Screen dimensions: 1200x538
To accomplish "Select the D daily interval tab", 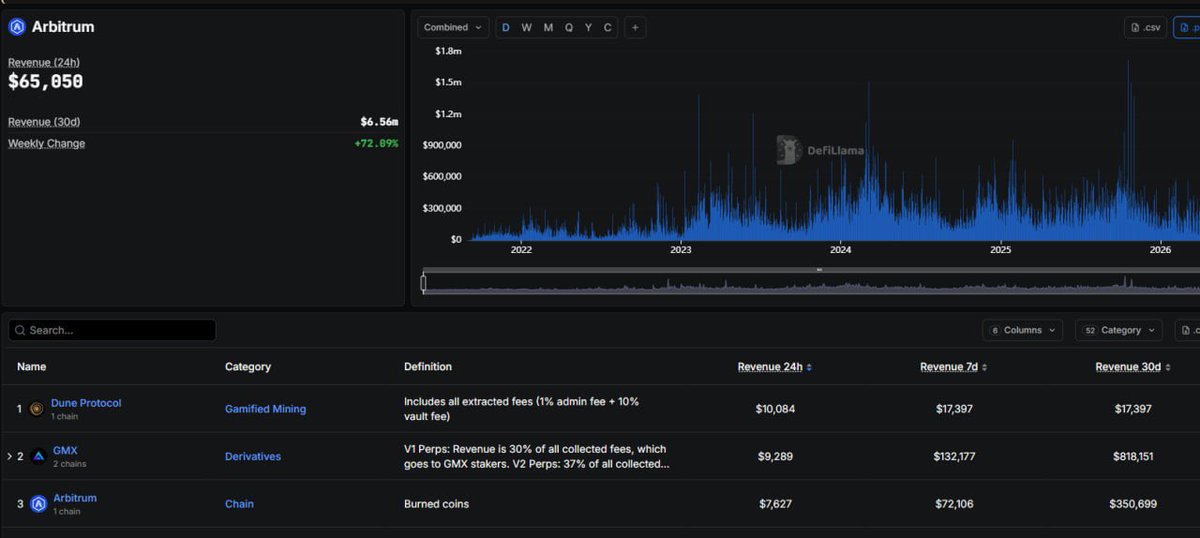I will click(x=505, y=28).
